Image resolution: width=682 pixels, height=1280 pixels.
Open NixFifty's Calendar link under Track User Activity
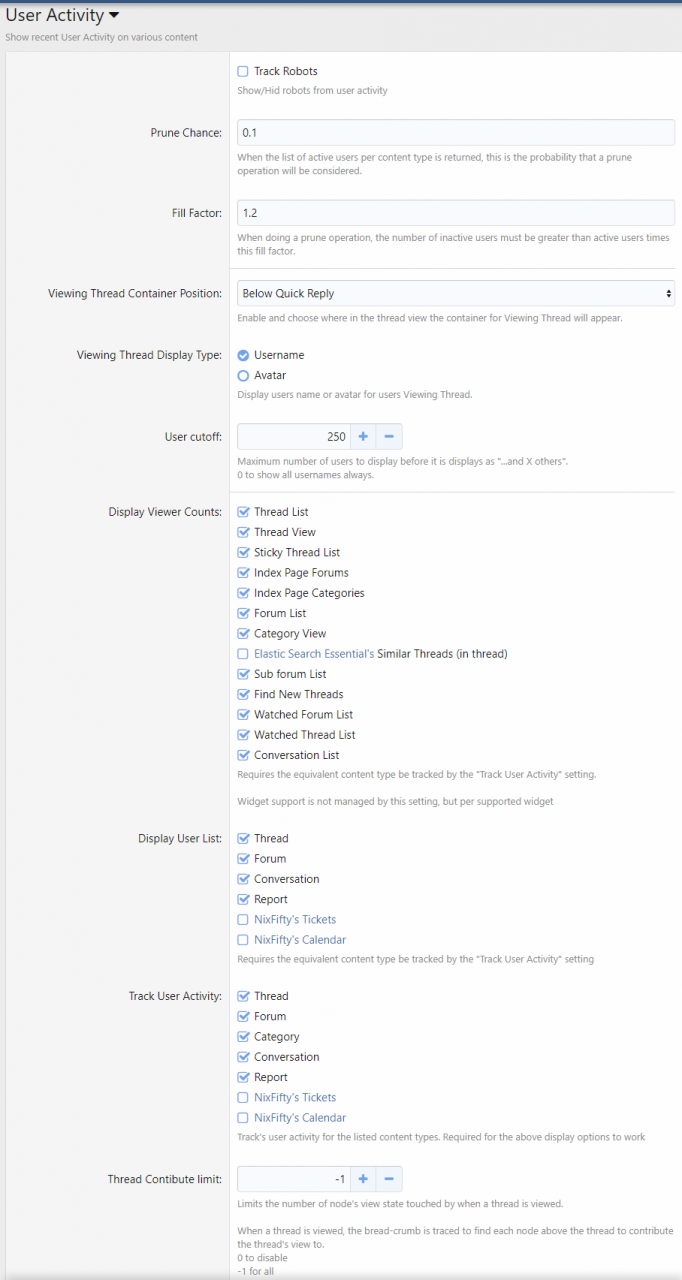[x=300, y=1118]
